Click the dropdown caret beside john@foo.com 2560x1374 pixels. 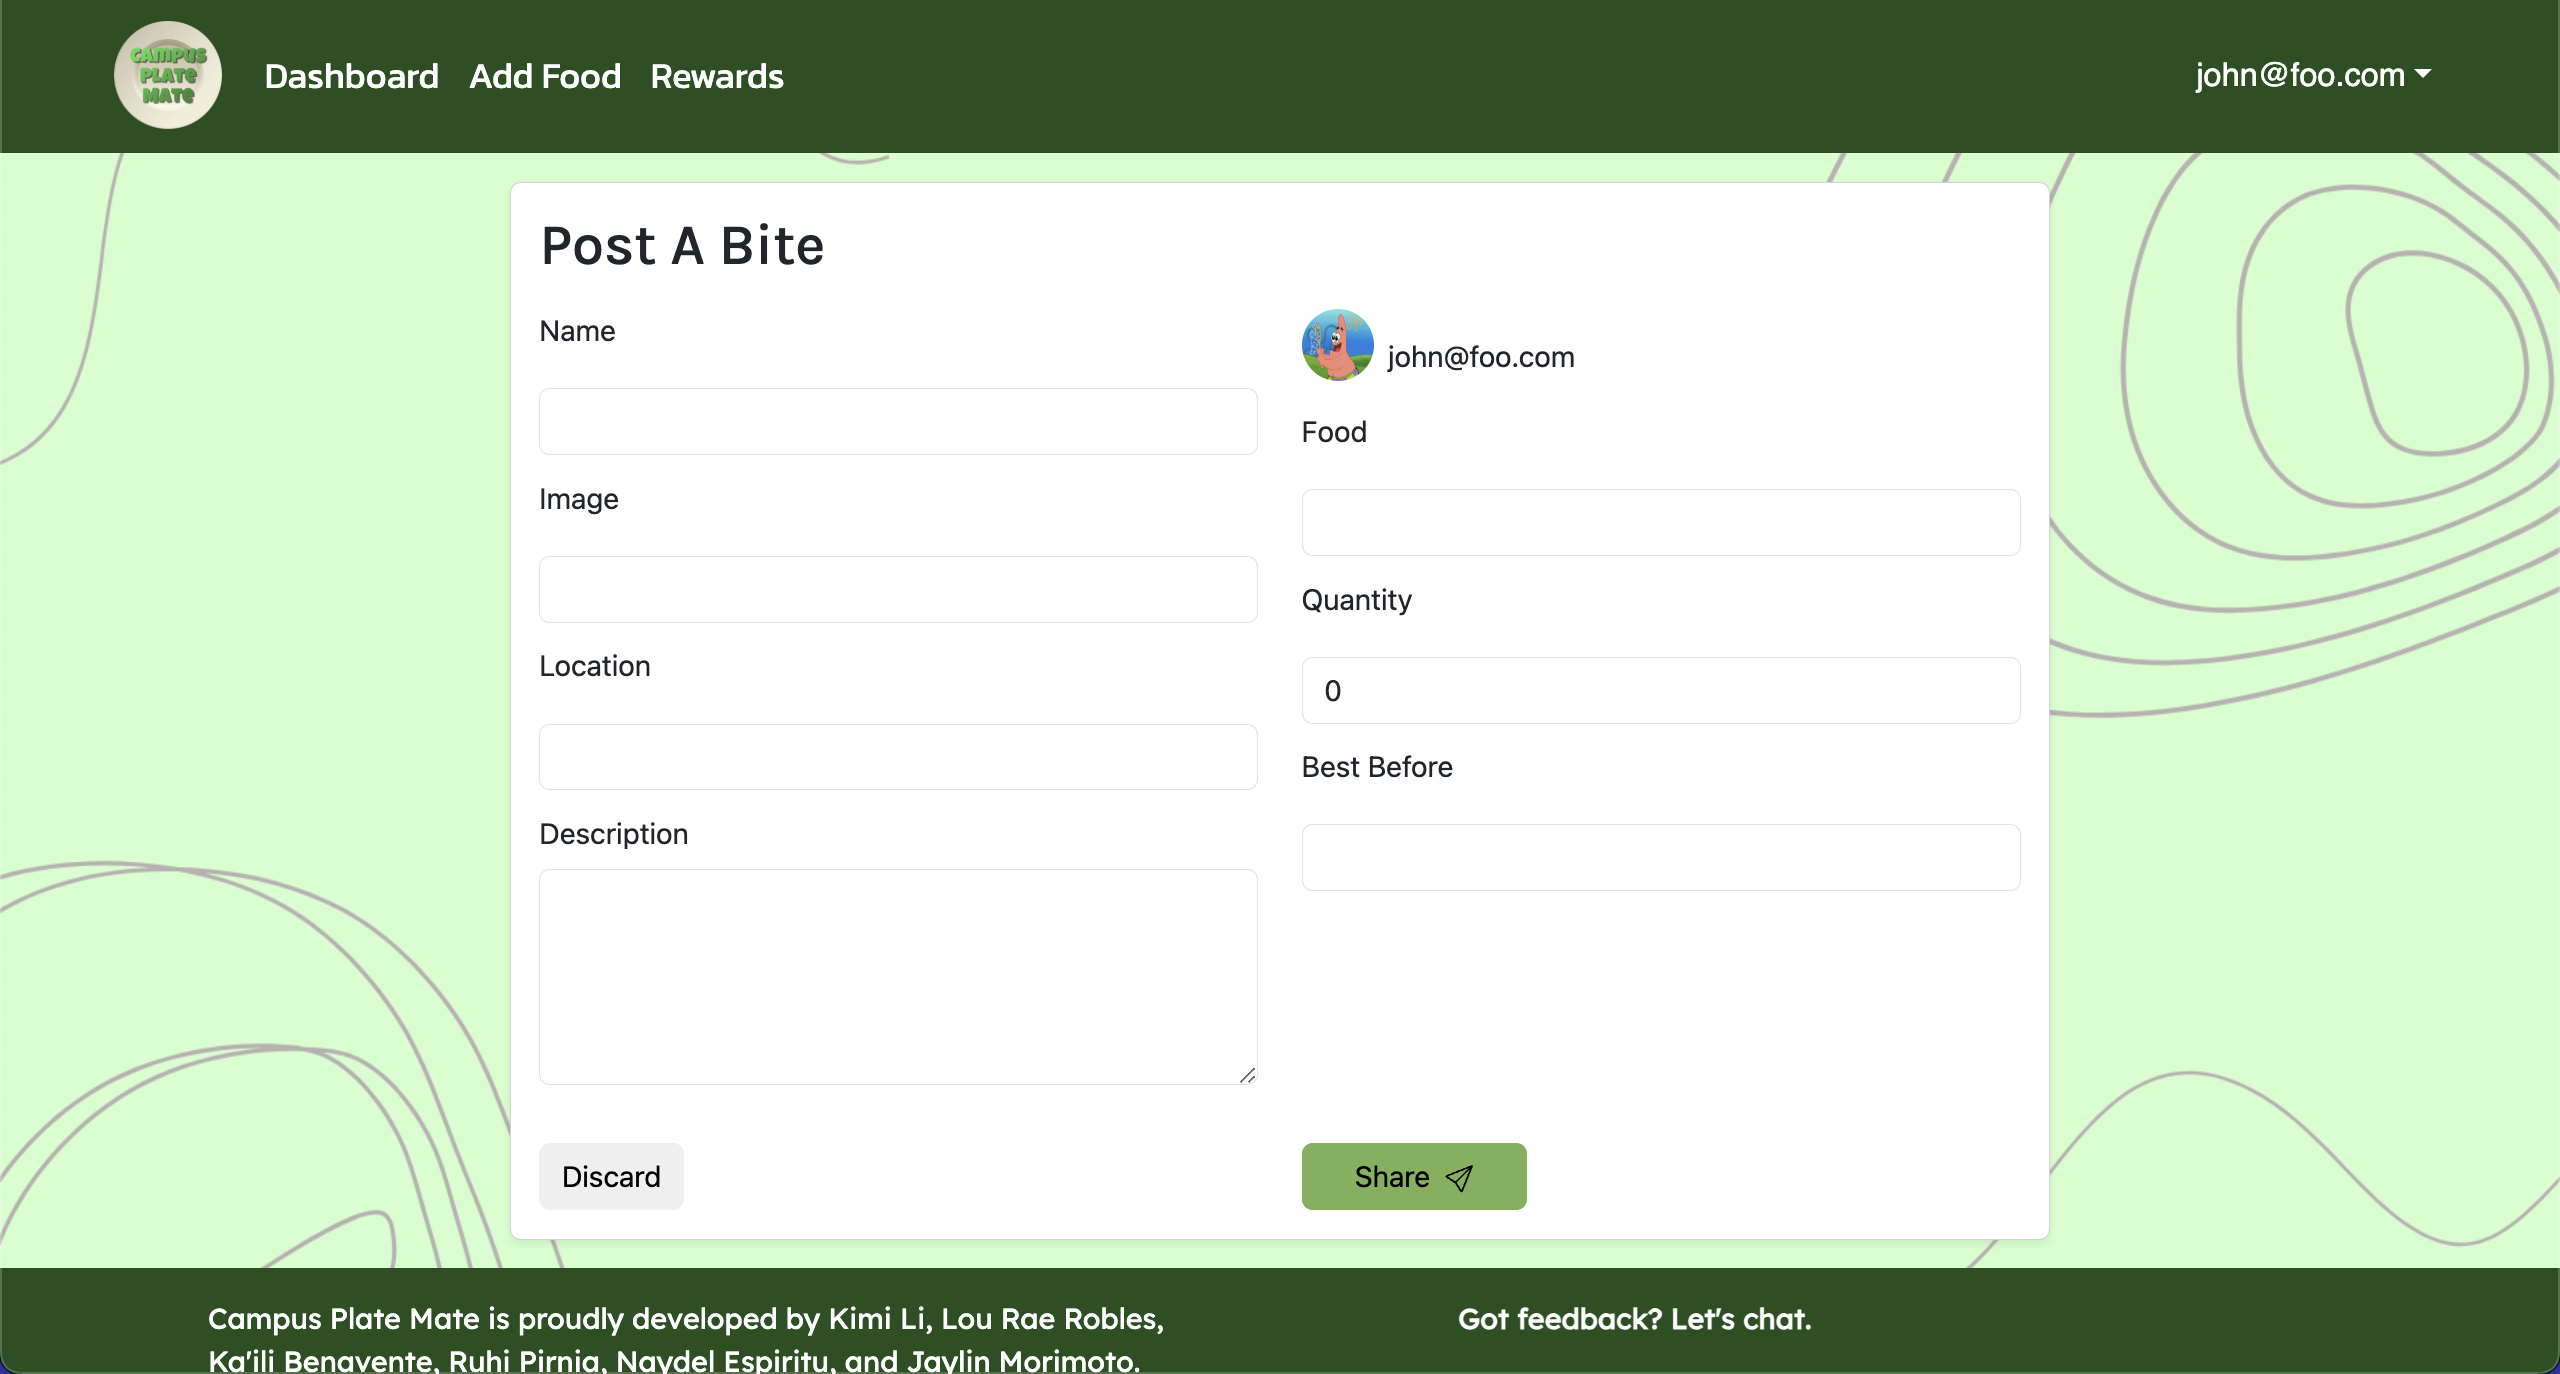[x=2423, y=74]
